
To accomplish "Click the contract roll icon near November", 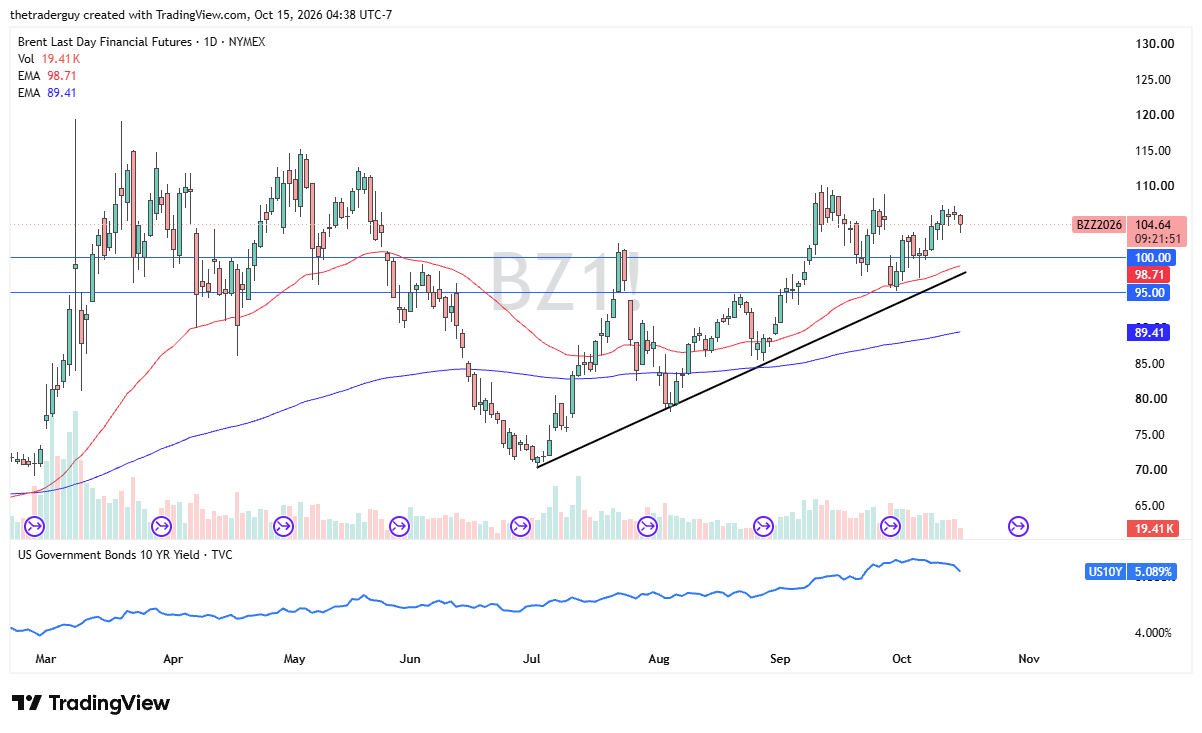I will coord(1018,526).
